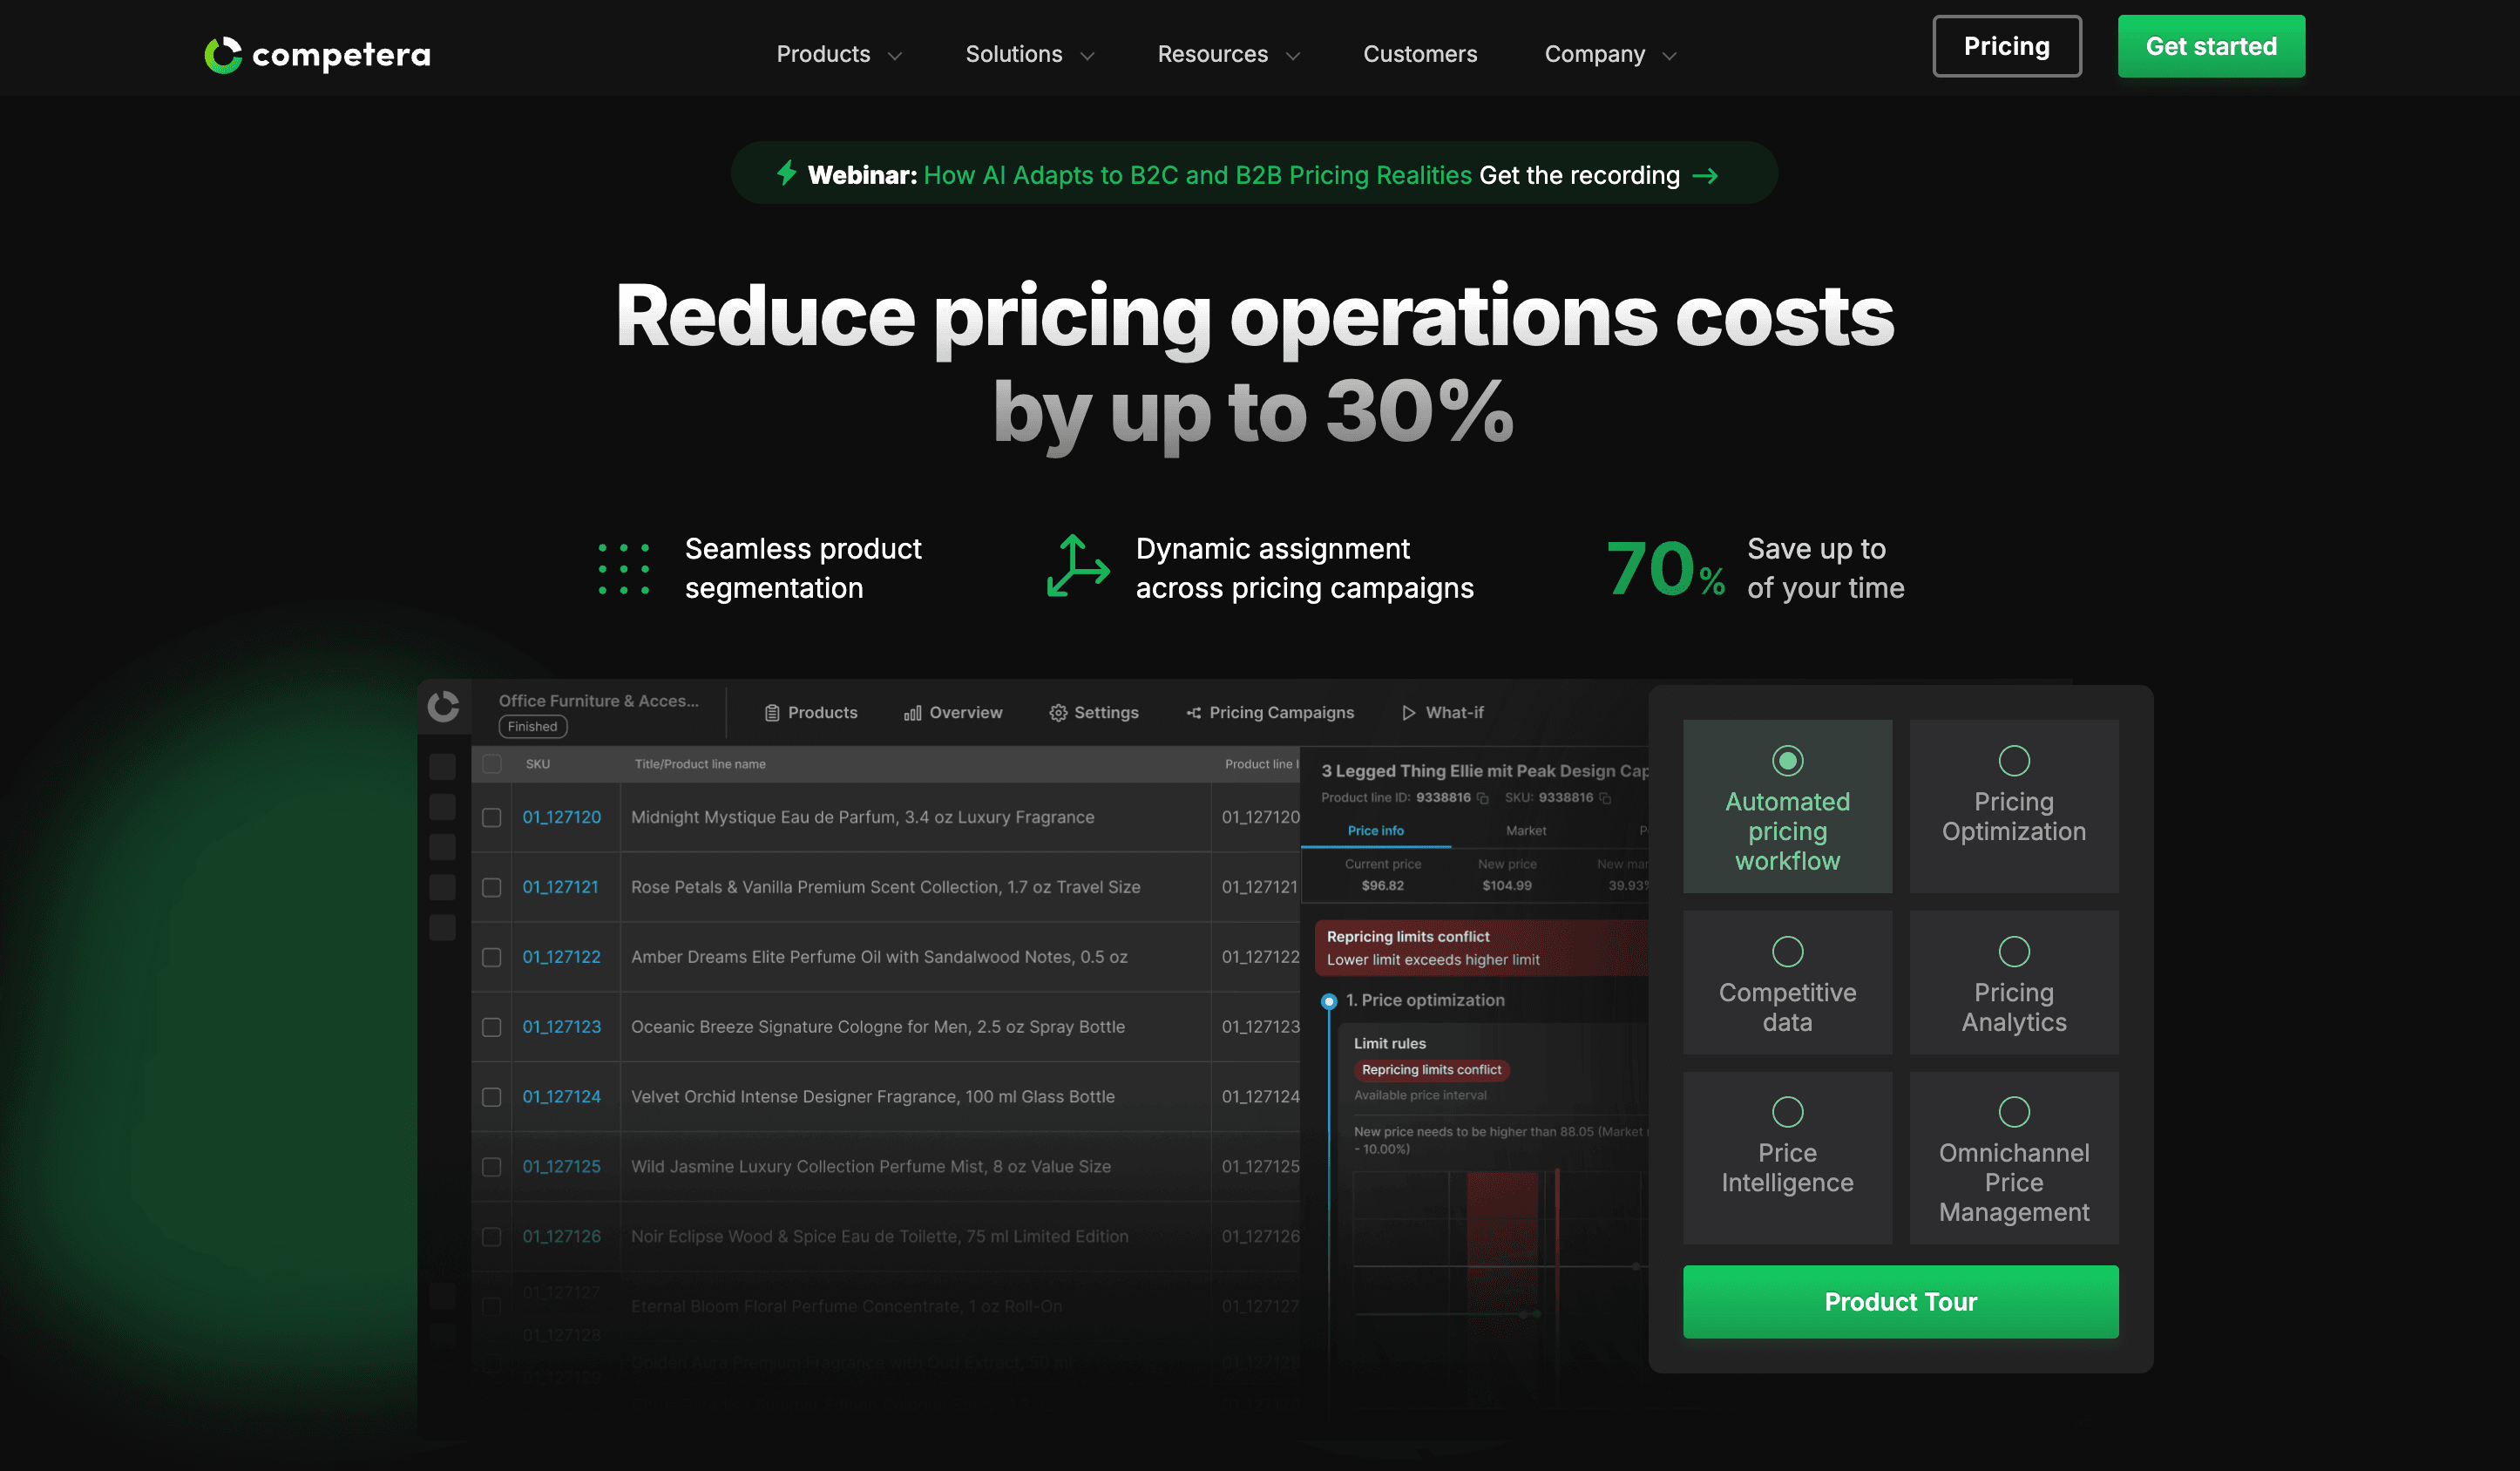Click the Competera logo in the top navigation
Screen dimensions: 2520x1471
point(318,55)
